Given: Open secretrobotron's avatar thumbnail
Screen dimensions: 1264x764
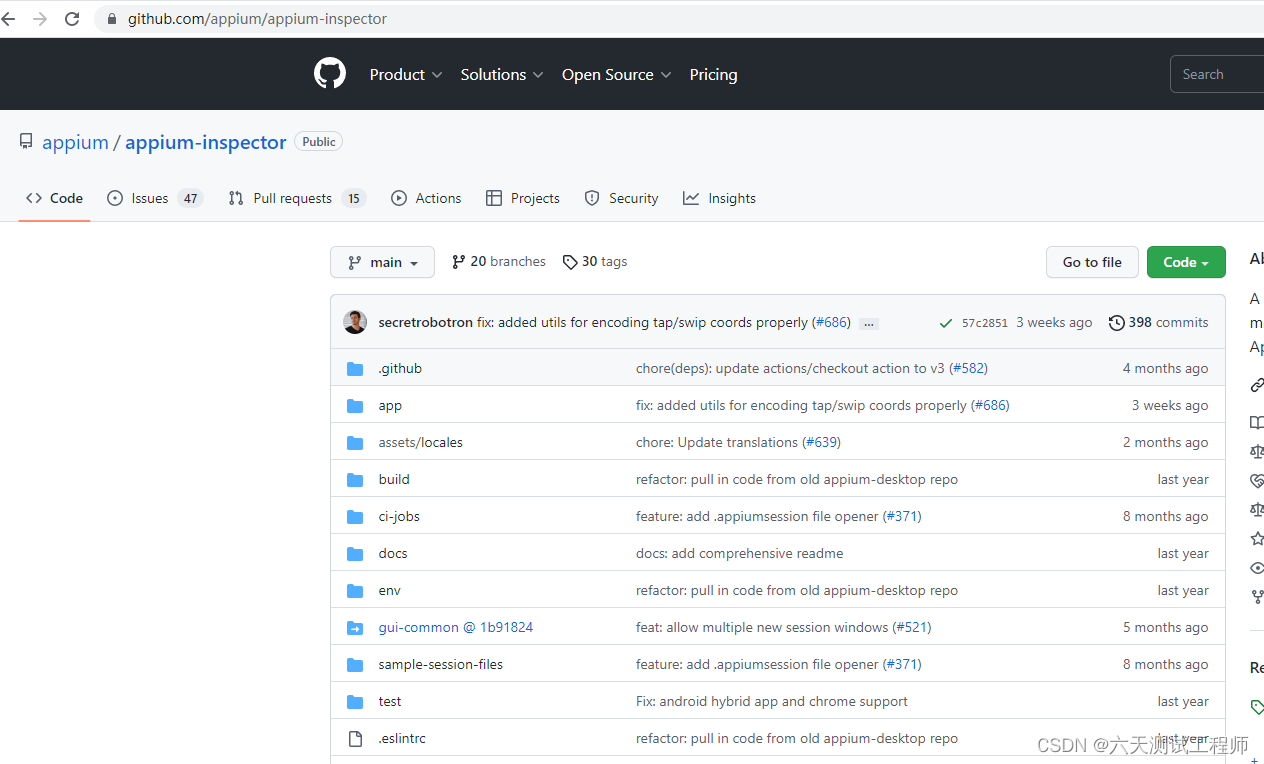Looking at the screenshot, I should tap(355, 322).
